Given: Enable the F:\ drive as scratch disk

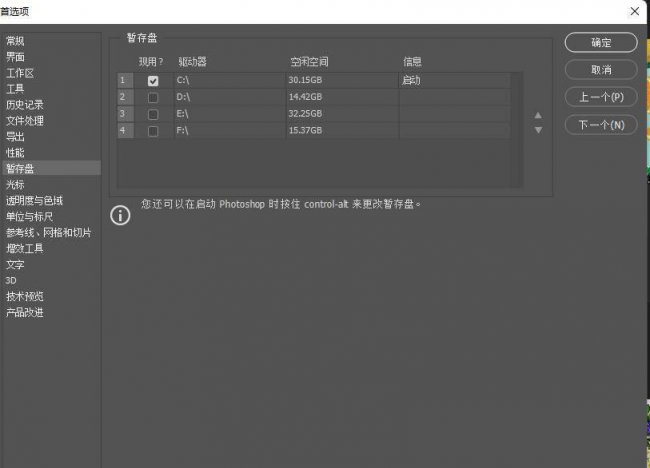Looking at the screenshot, I should click(x=153, y=131).
